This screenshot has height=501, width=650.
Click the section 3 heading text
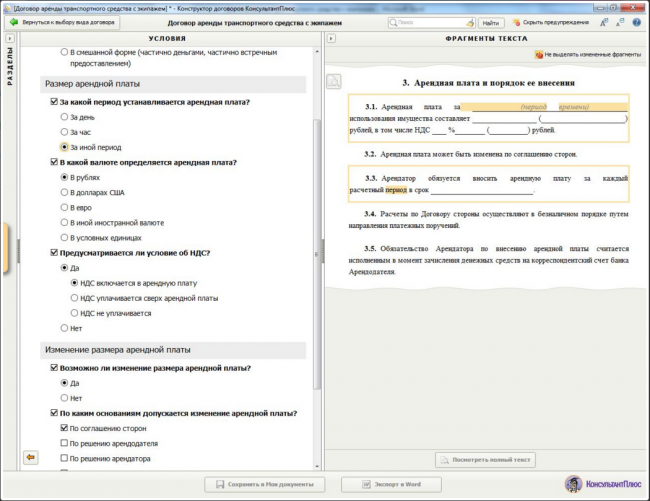click(x=488, y=83)
